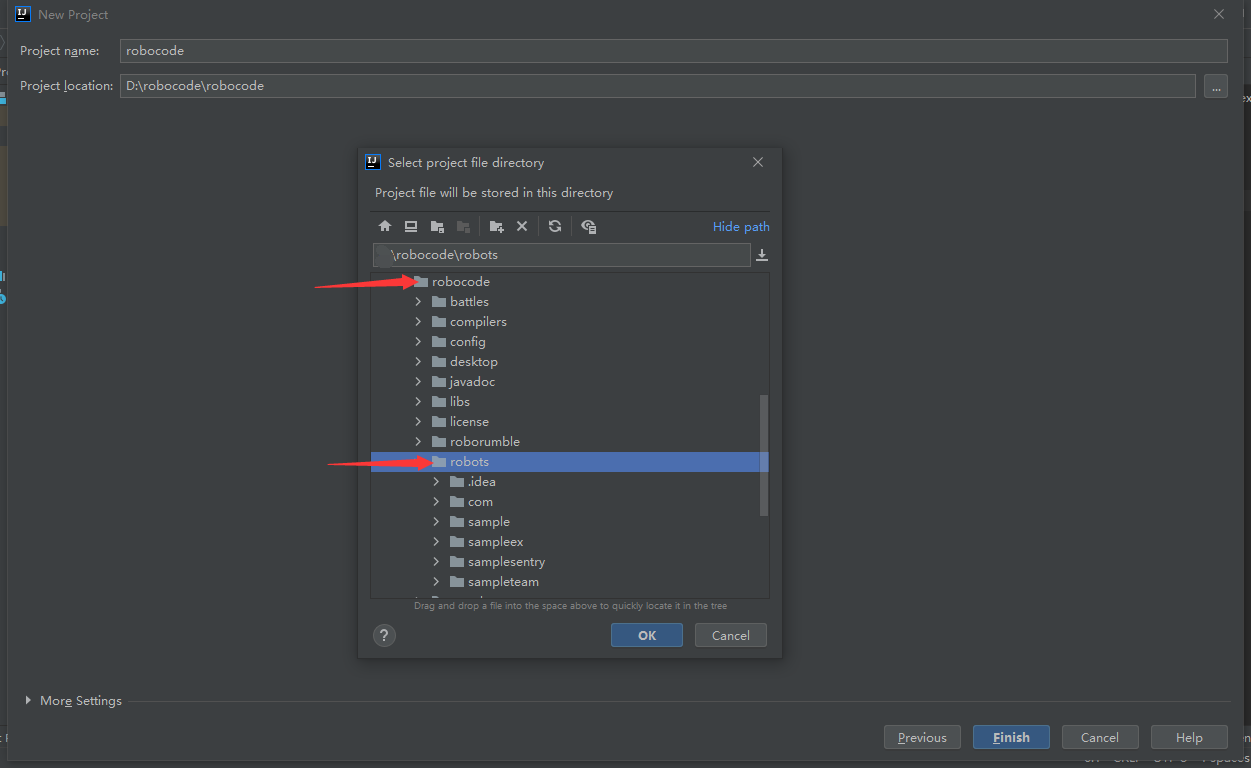This screenshot has width=1251, height=768.
Task: Expand the javadoc folder
Action: (418, 382)
